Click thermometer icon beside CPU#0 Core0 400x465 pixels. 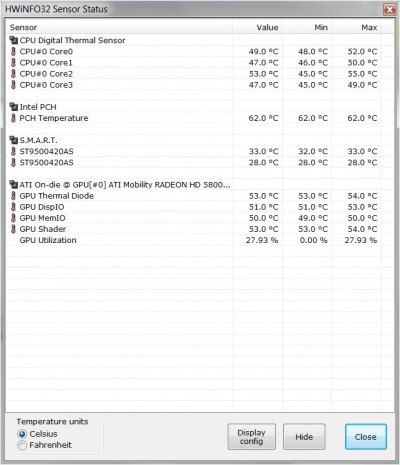pos(13,52)
